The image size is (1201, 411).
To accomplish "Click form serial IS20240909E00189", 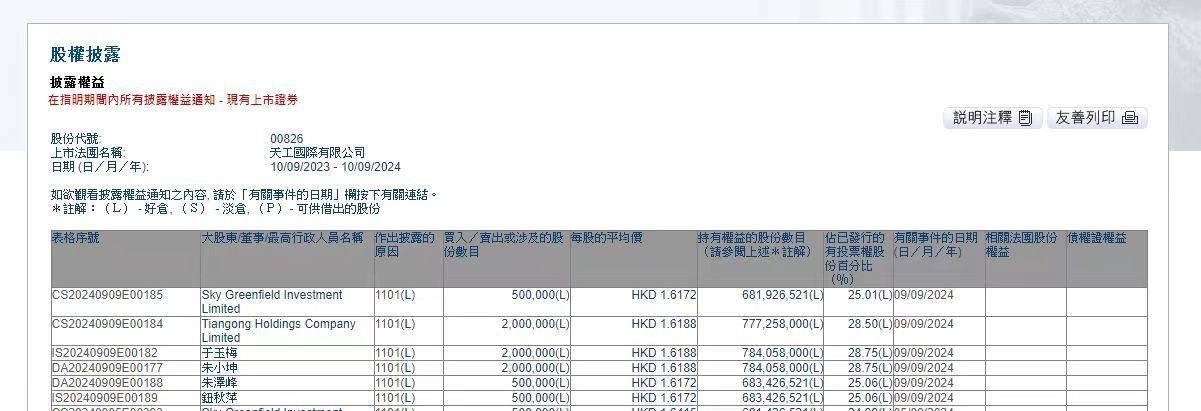I will [105, 398].
